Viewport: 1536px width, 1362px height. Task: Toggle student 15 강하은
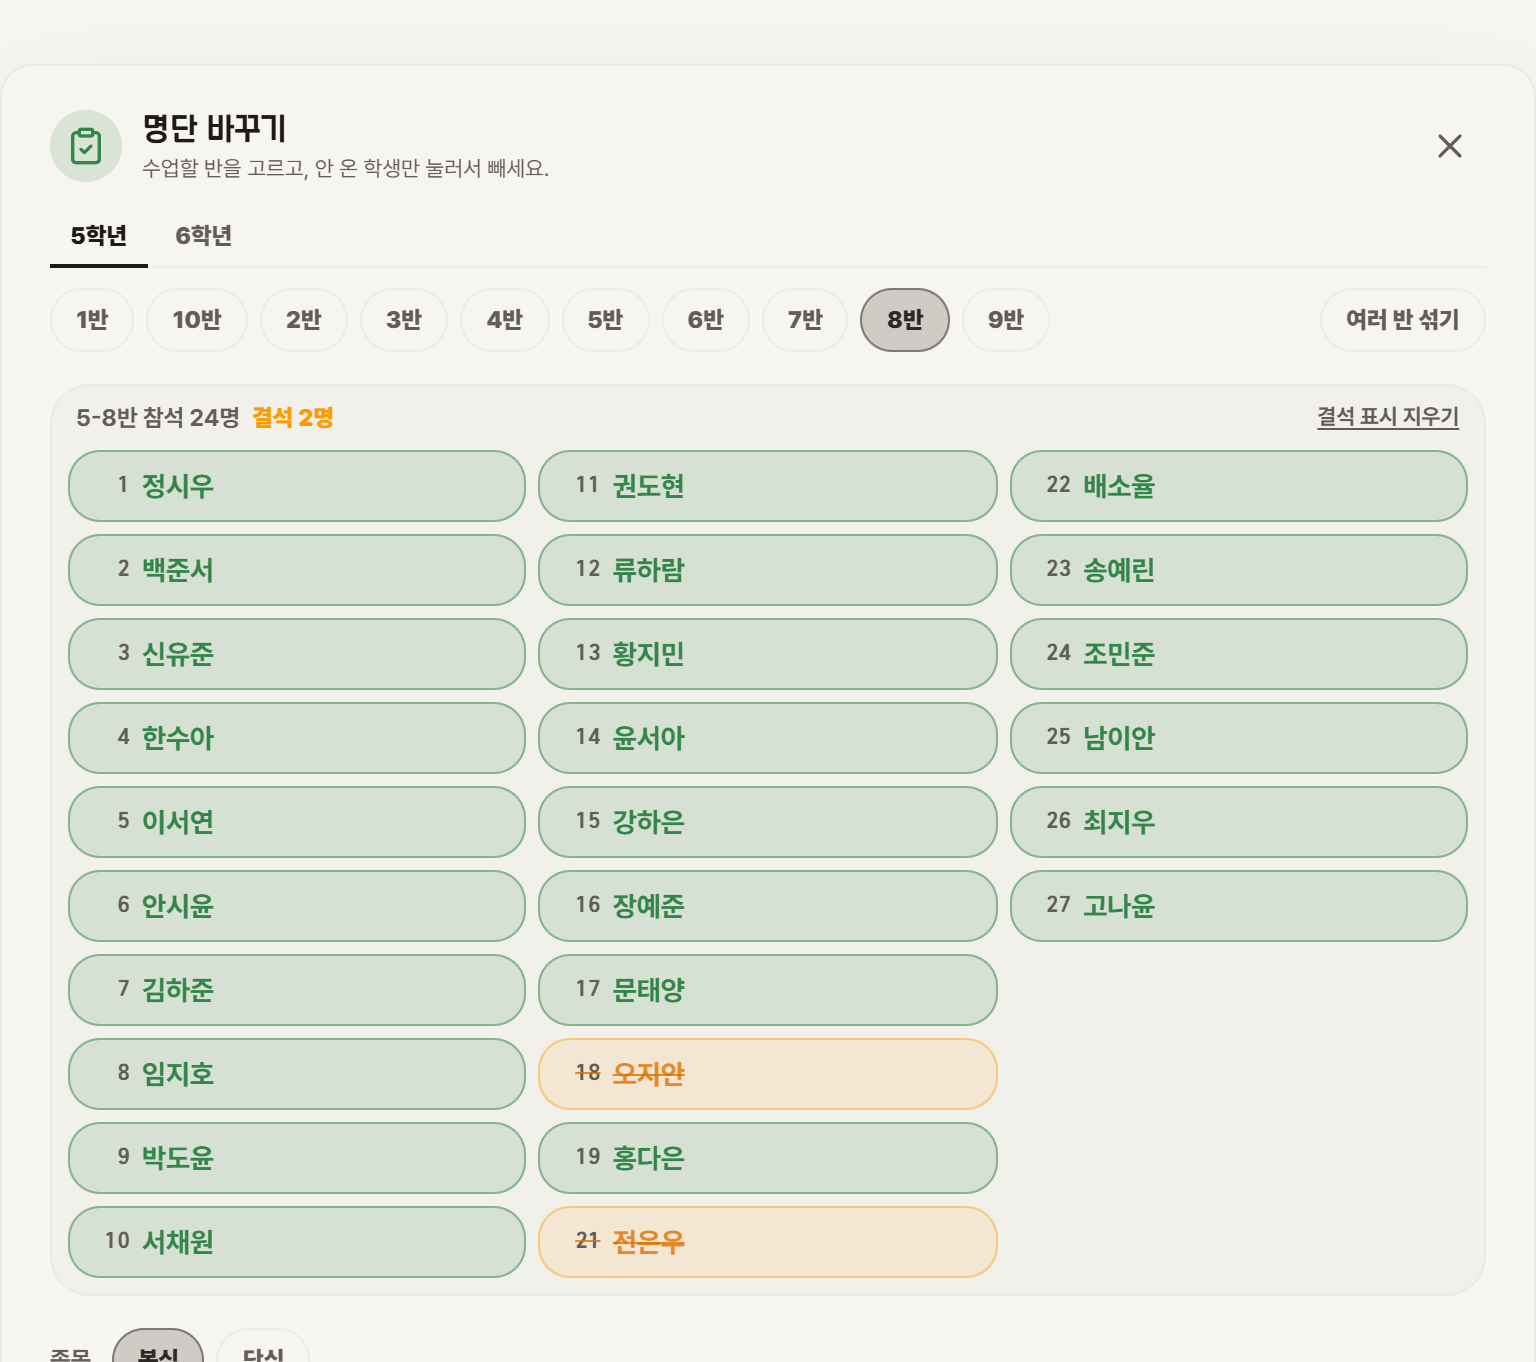click(768, 822)
